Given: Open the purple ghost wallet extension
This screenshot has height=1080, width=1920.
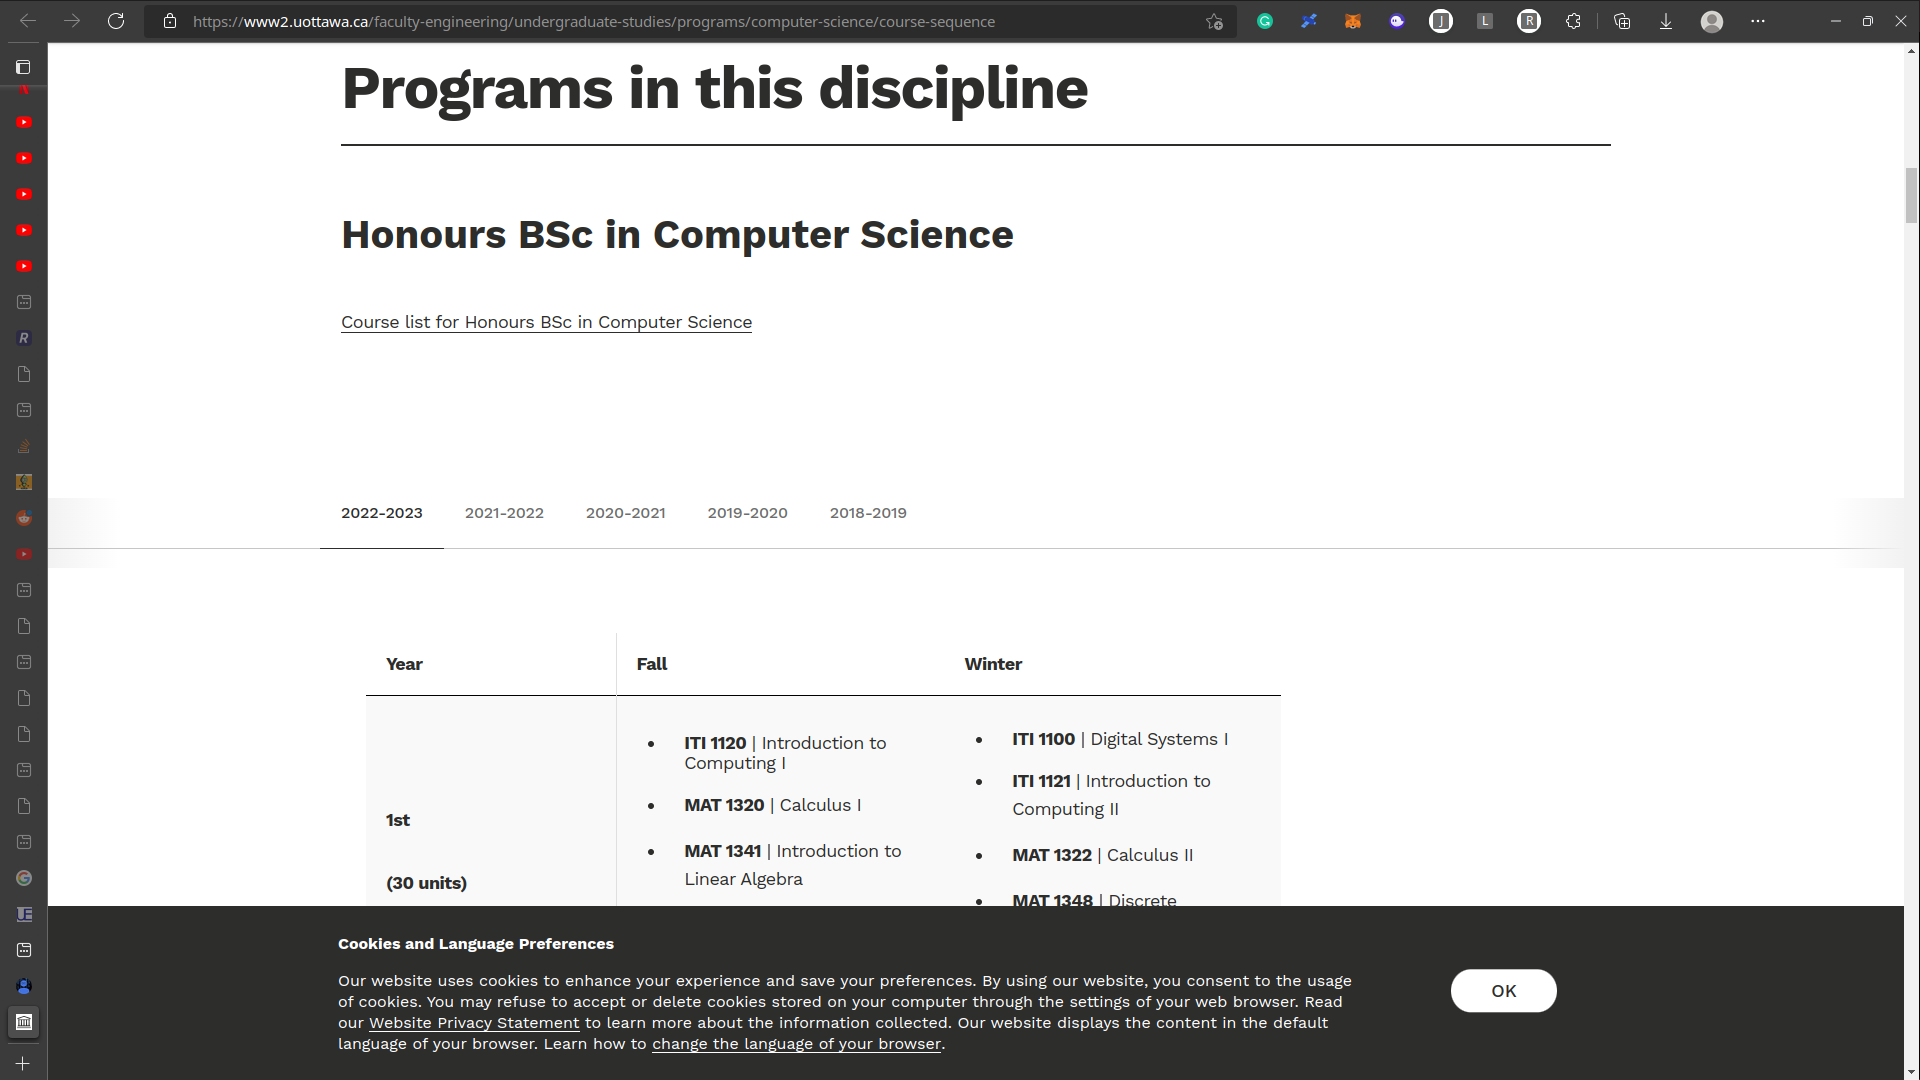Looking at the screenshot, I should click(x=1397, y=21).
